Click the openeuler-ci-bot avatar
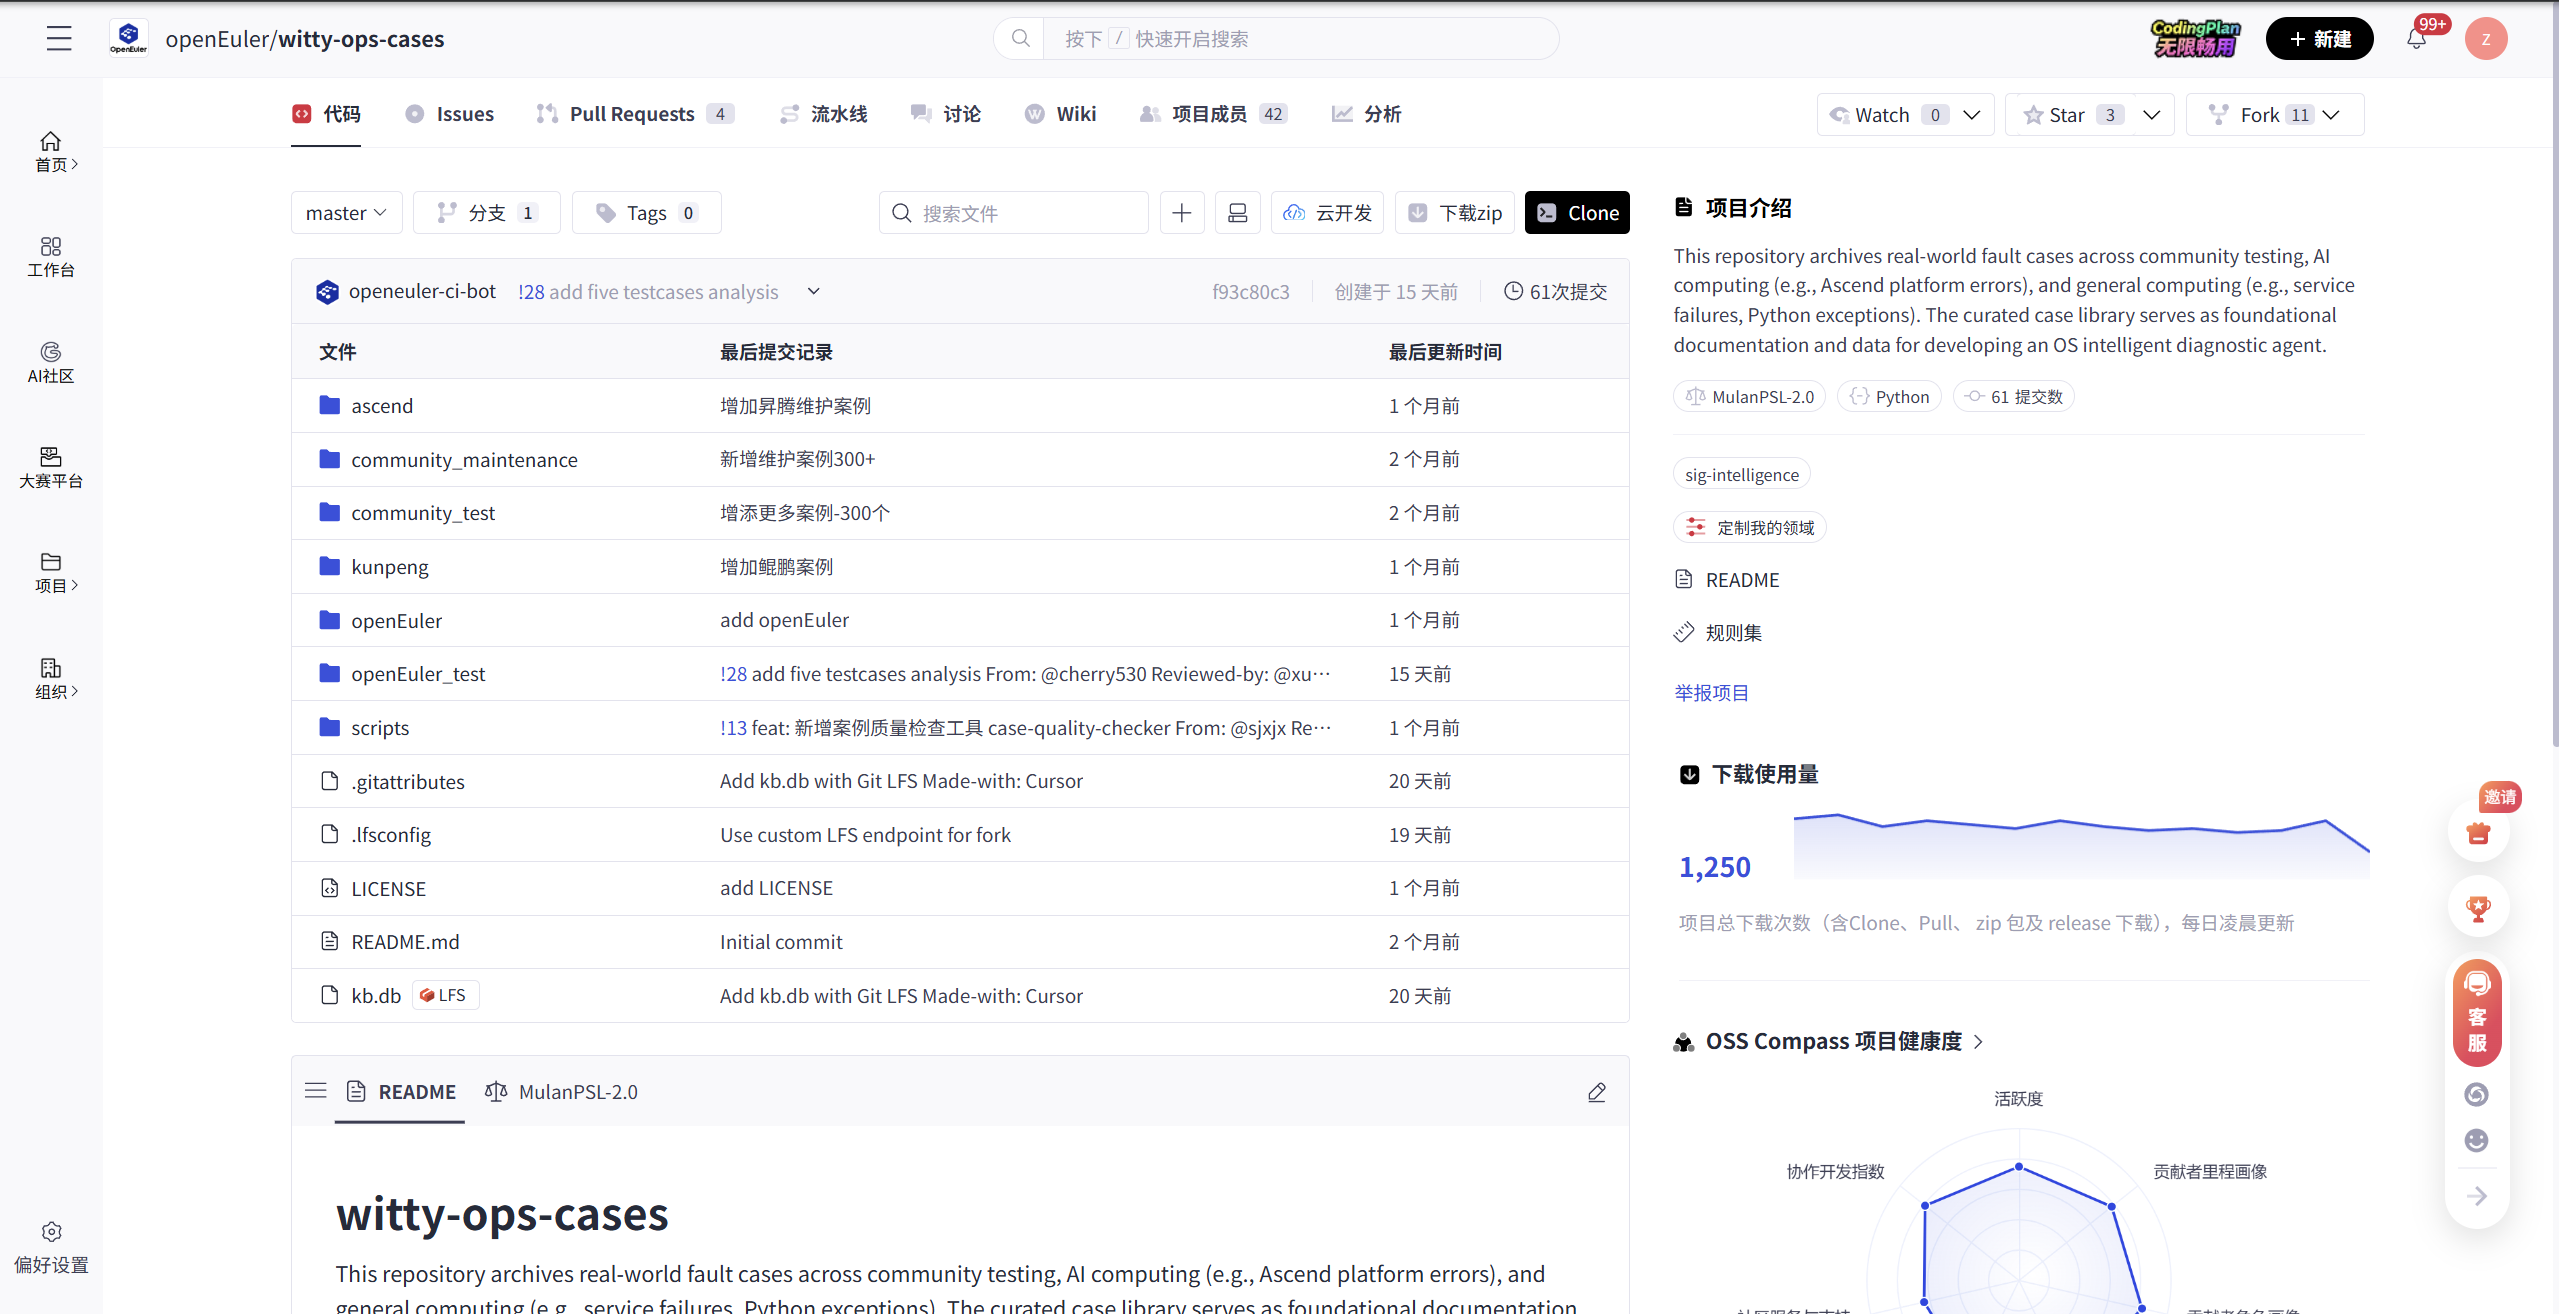Screen dimensions: 2559x1314 (327, 292)
